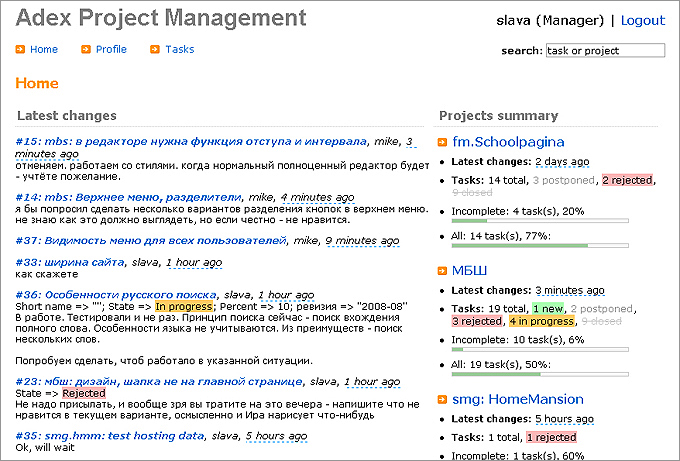
Task: Click the МБШ All 50% progress bar
Action: click(540, 374)
